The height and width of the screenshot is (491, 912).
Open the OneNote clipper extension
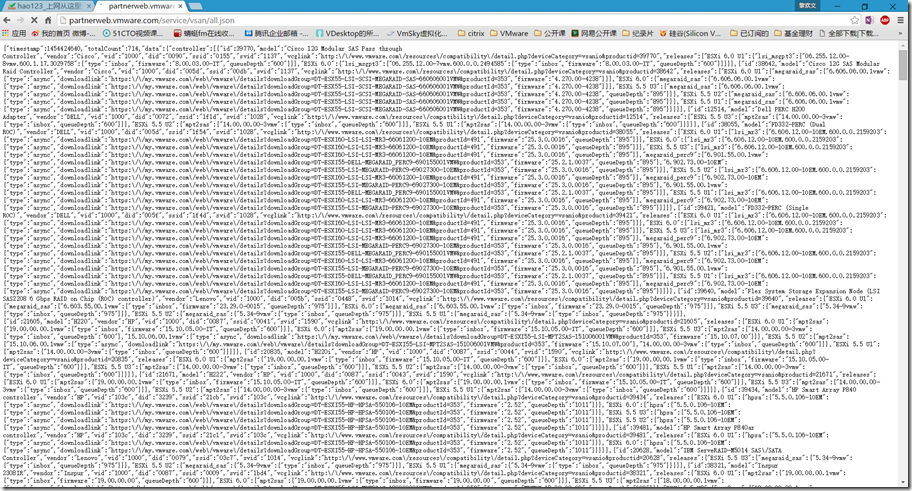tap(869, 20)
